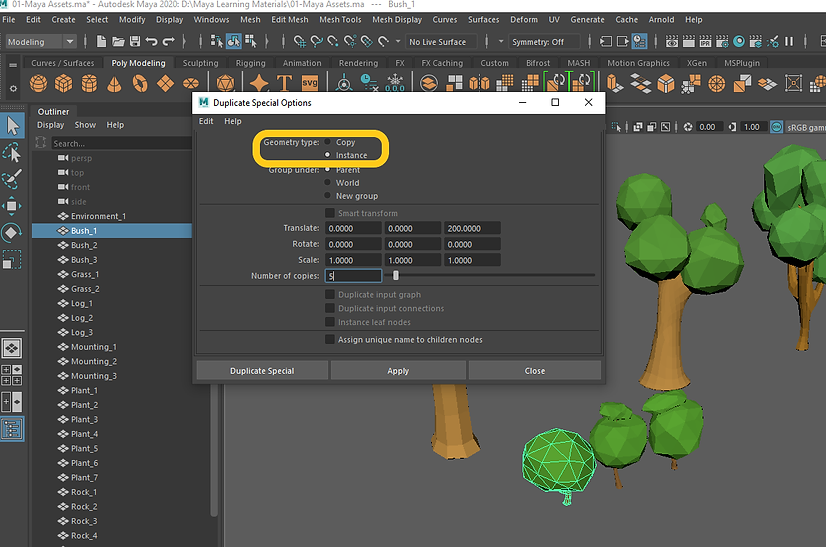
Task: Open the Outliner Show menu
Action: click(85, 125)
